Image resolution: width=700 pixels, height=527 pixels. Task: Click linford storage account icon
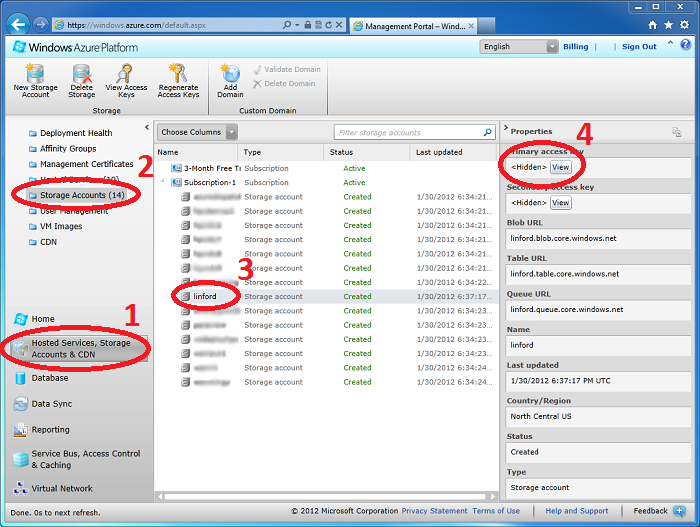[185, 296]
